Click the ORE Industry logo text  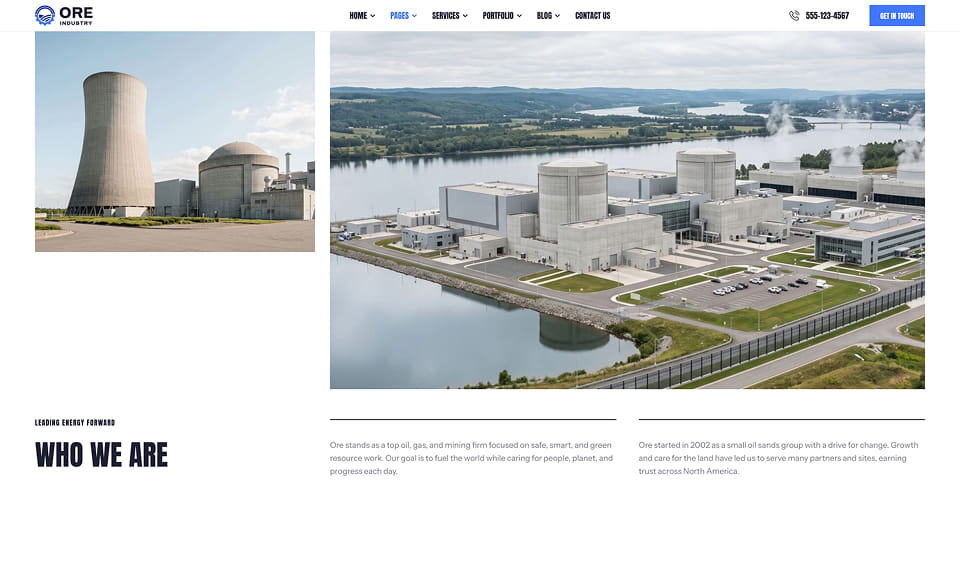[76, 15]
